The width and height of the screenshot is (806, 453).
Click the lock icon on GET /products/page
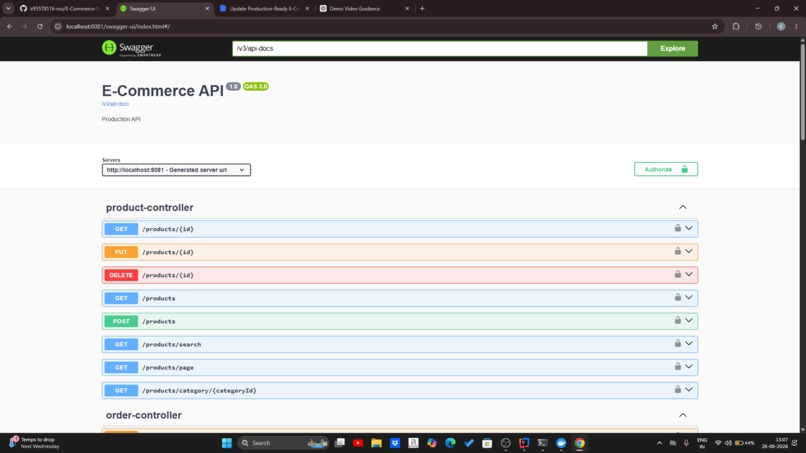pyautogui.click(x=677, y=367)
